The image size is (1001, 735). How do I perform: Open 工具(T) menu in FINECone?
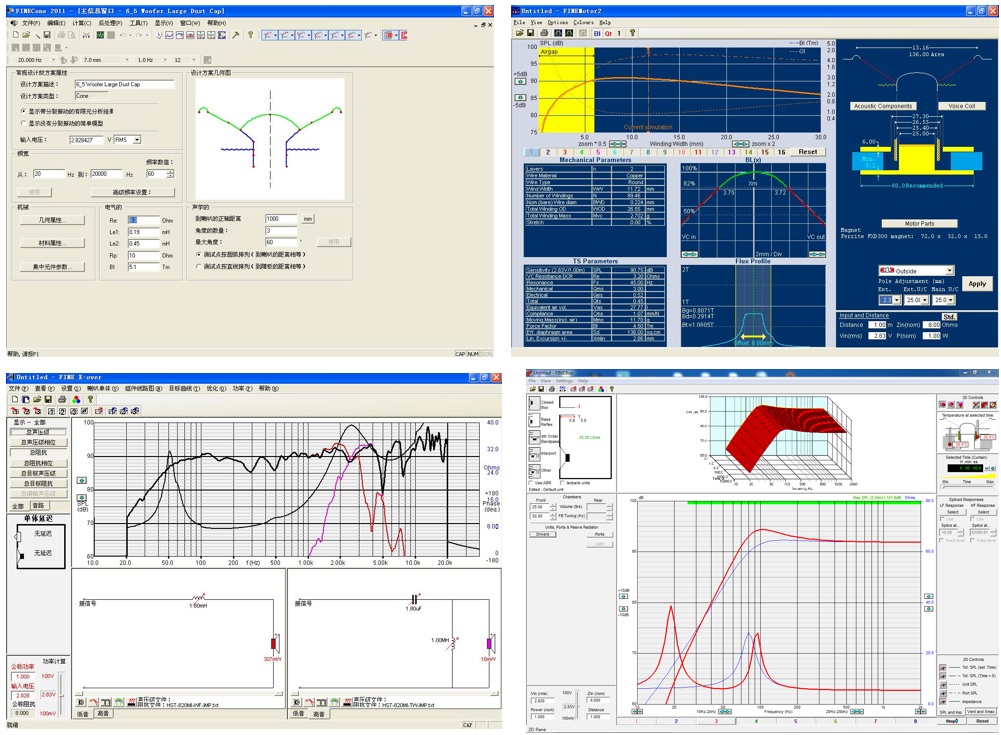pos(139,23)
